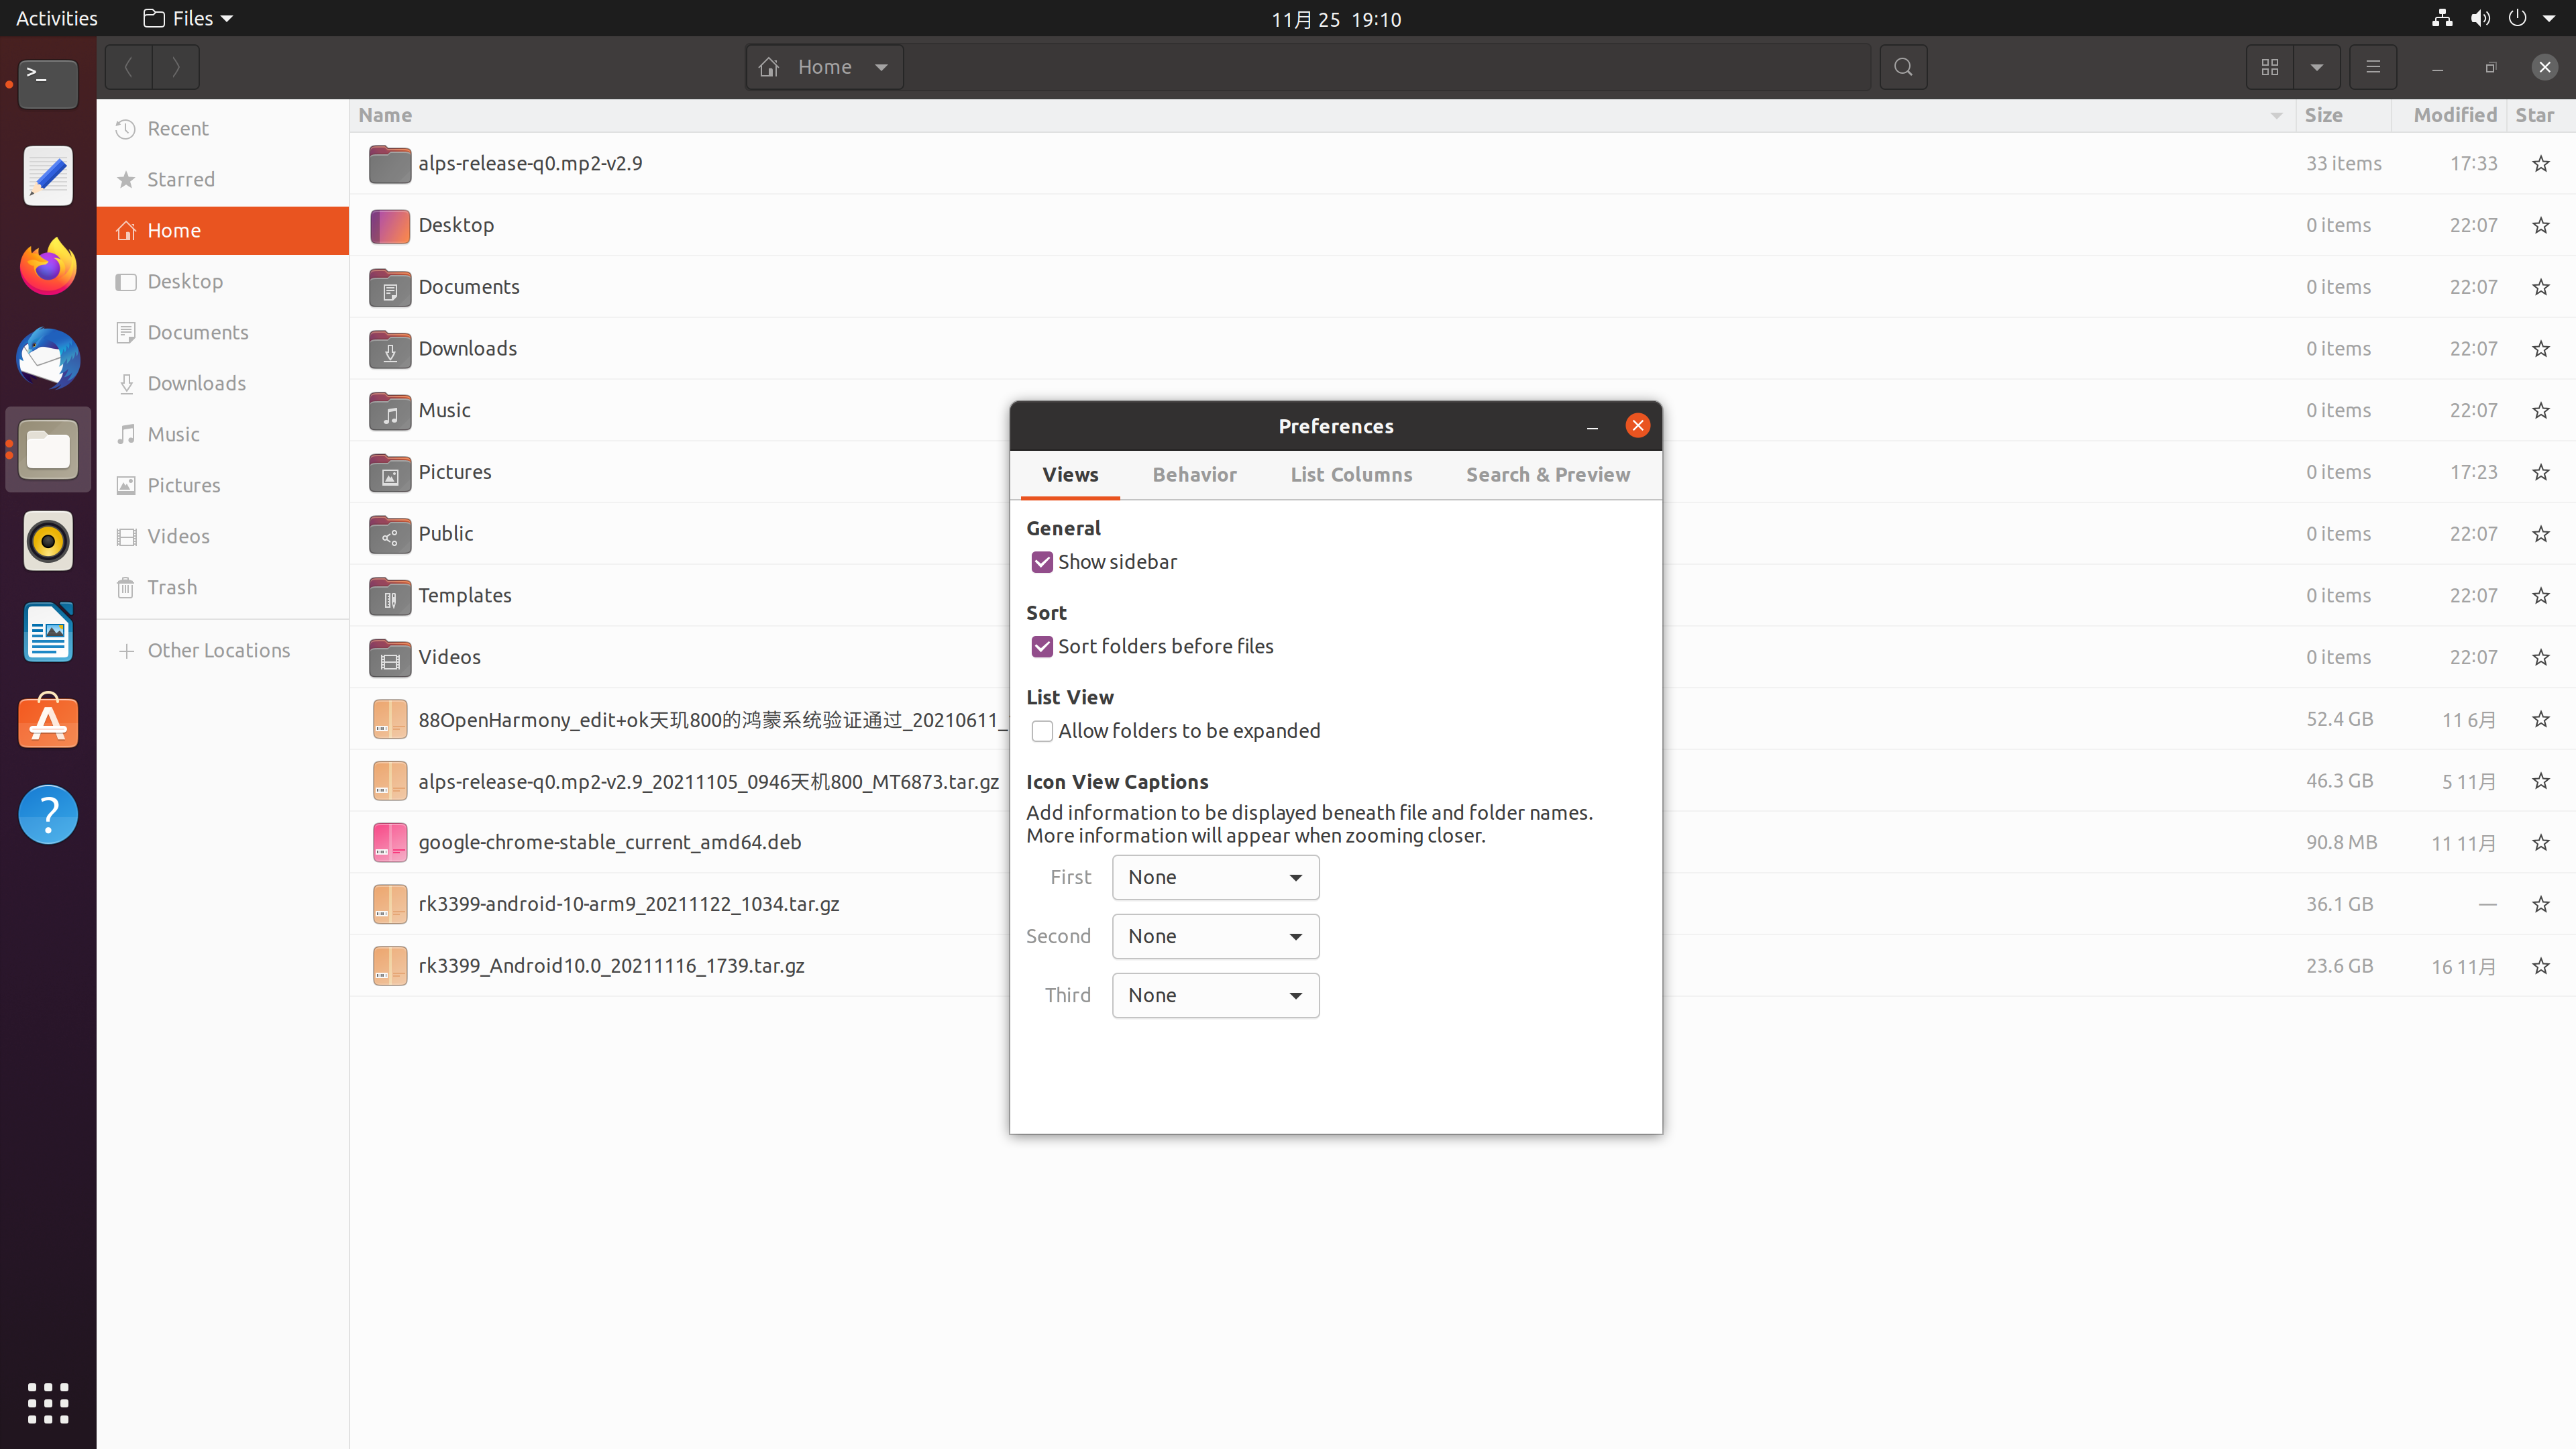The image size is (2576, 1449).
Task: Open the hamburger menu in Files
Action: tap(2373, 67)
